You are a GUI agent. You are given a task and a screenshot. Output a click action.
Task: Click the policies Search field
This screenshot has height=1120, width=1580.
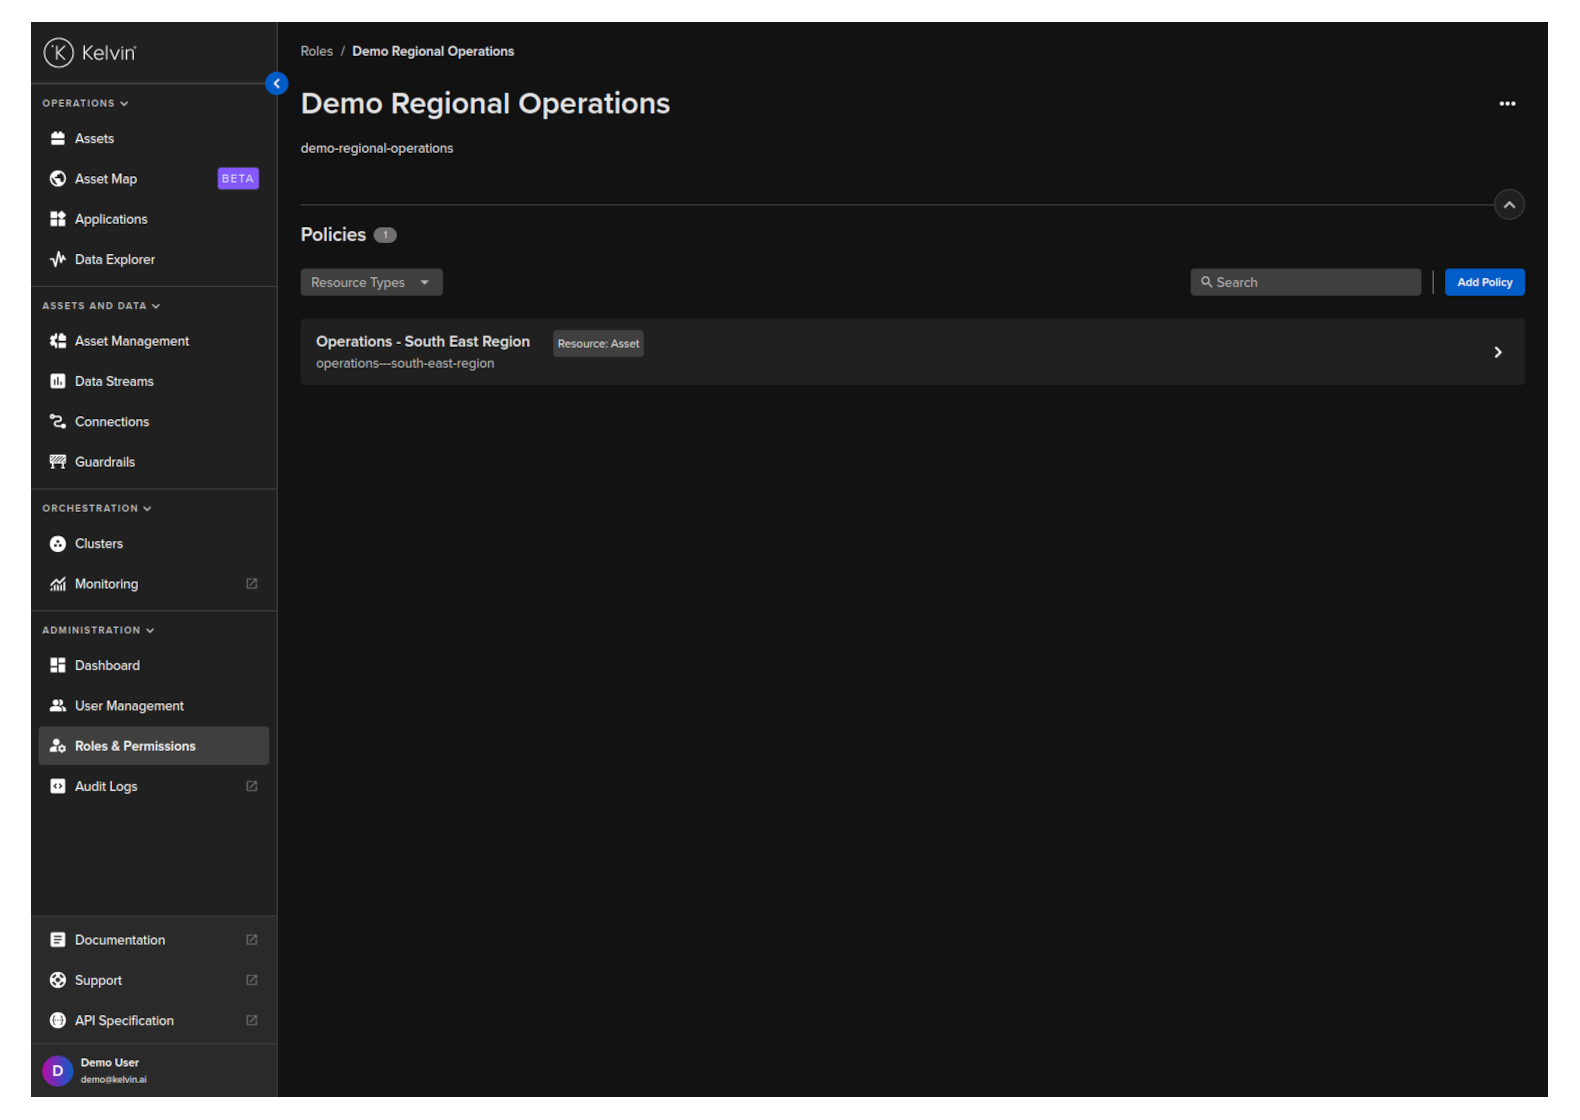[1305, 283]
